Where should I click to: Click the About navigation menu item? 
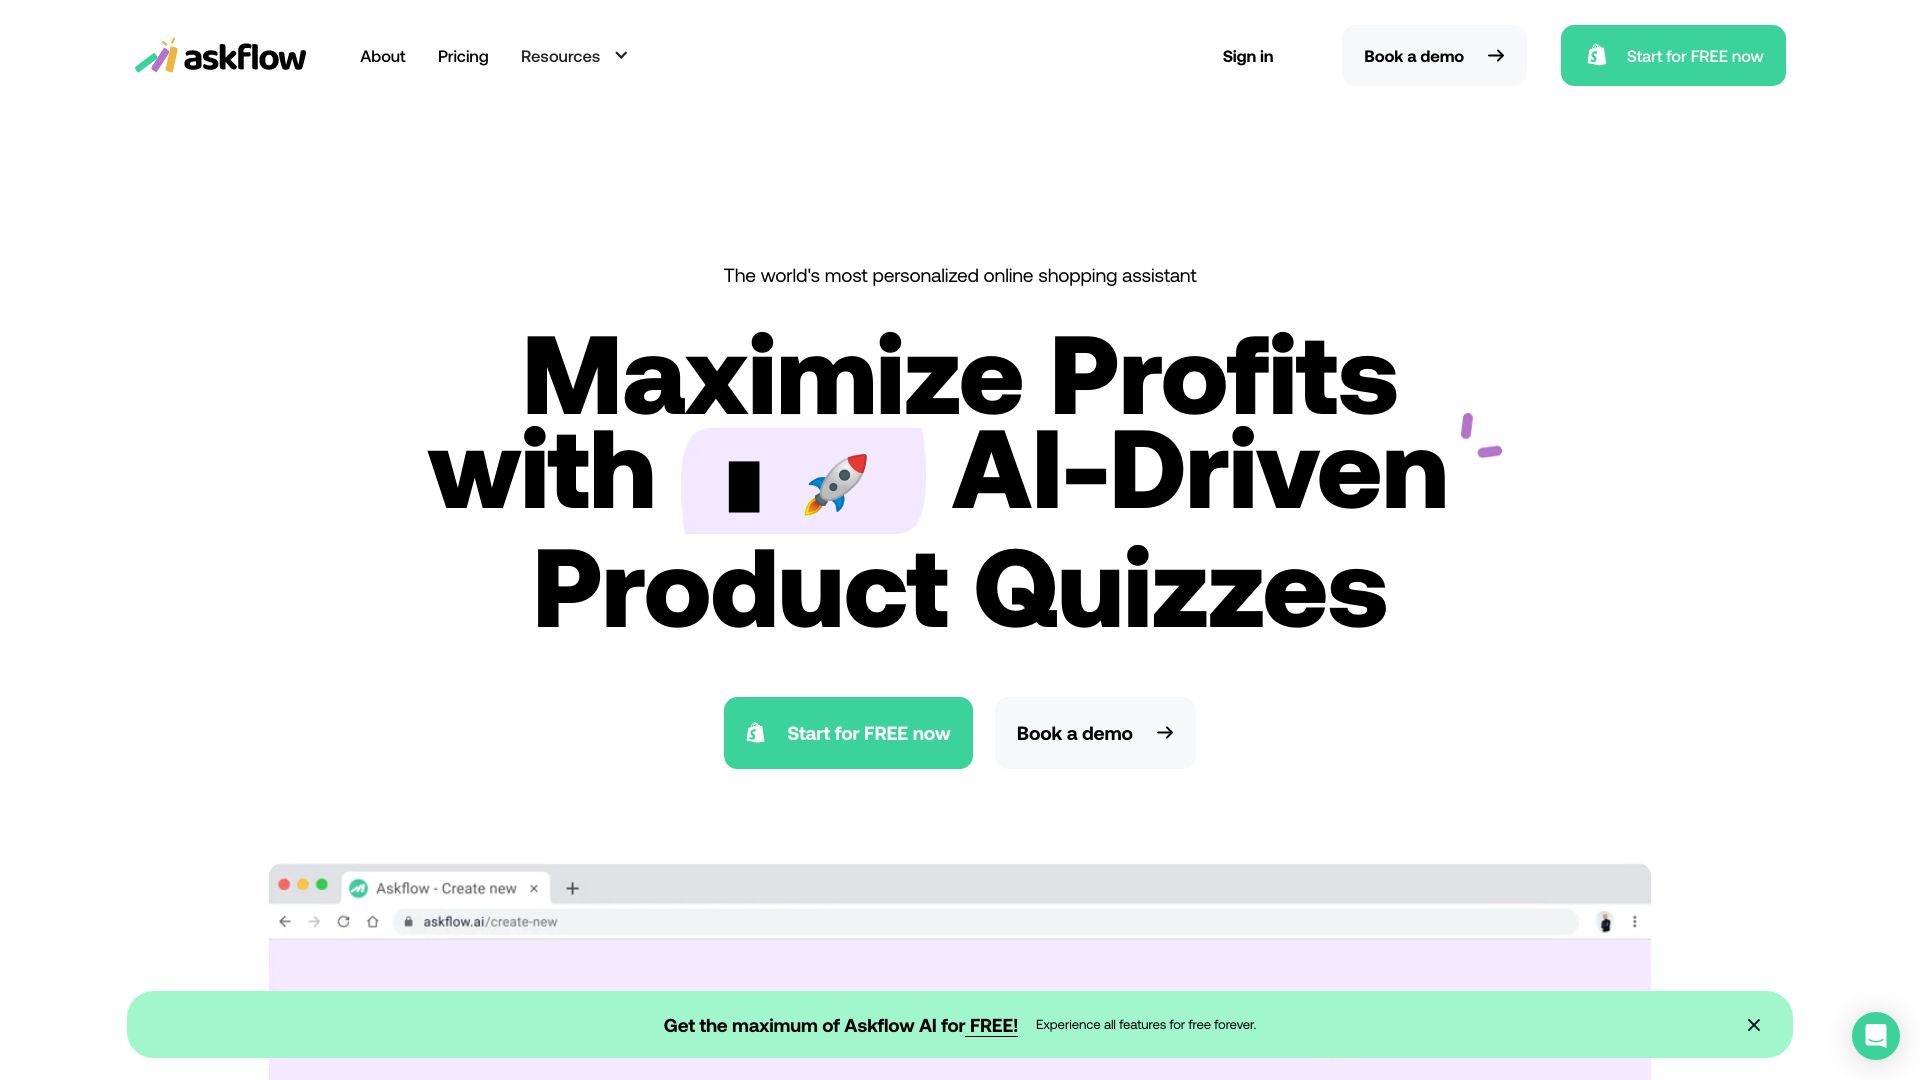pos(382,55)
